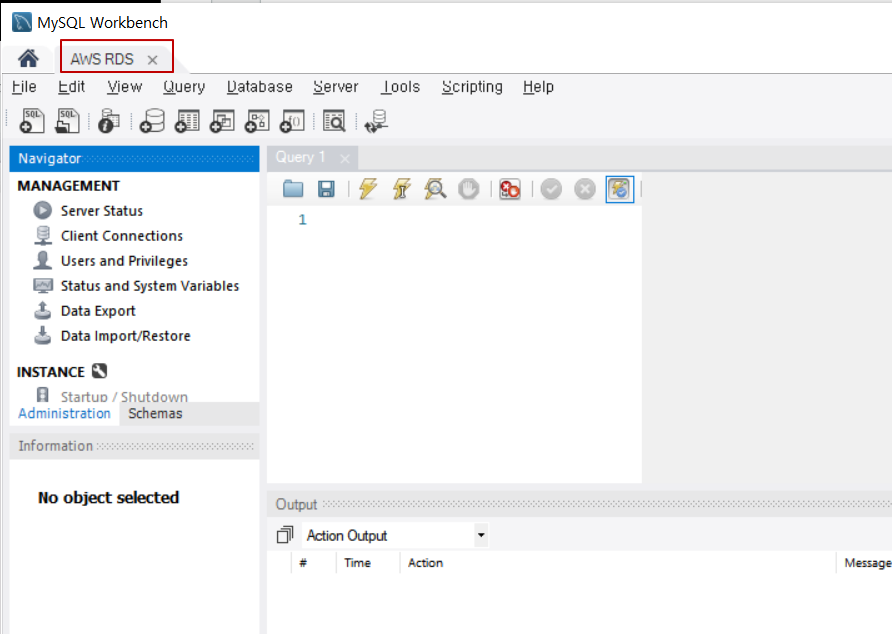Close the AWS RDS tab

[152, 60]
